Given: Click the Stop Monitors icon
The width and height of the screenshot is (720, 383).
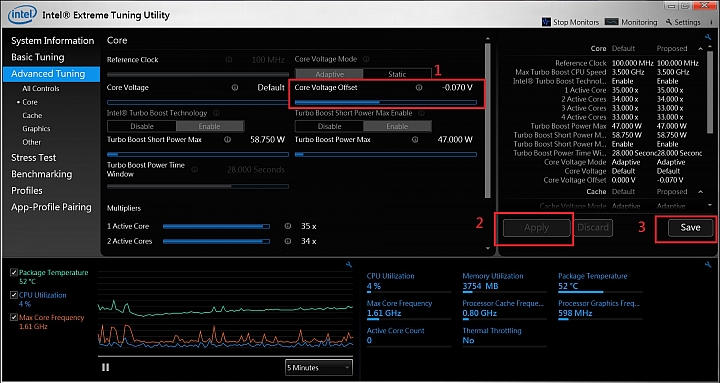Looking at the screenshot, I should coord(546,22).
